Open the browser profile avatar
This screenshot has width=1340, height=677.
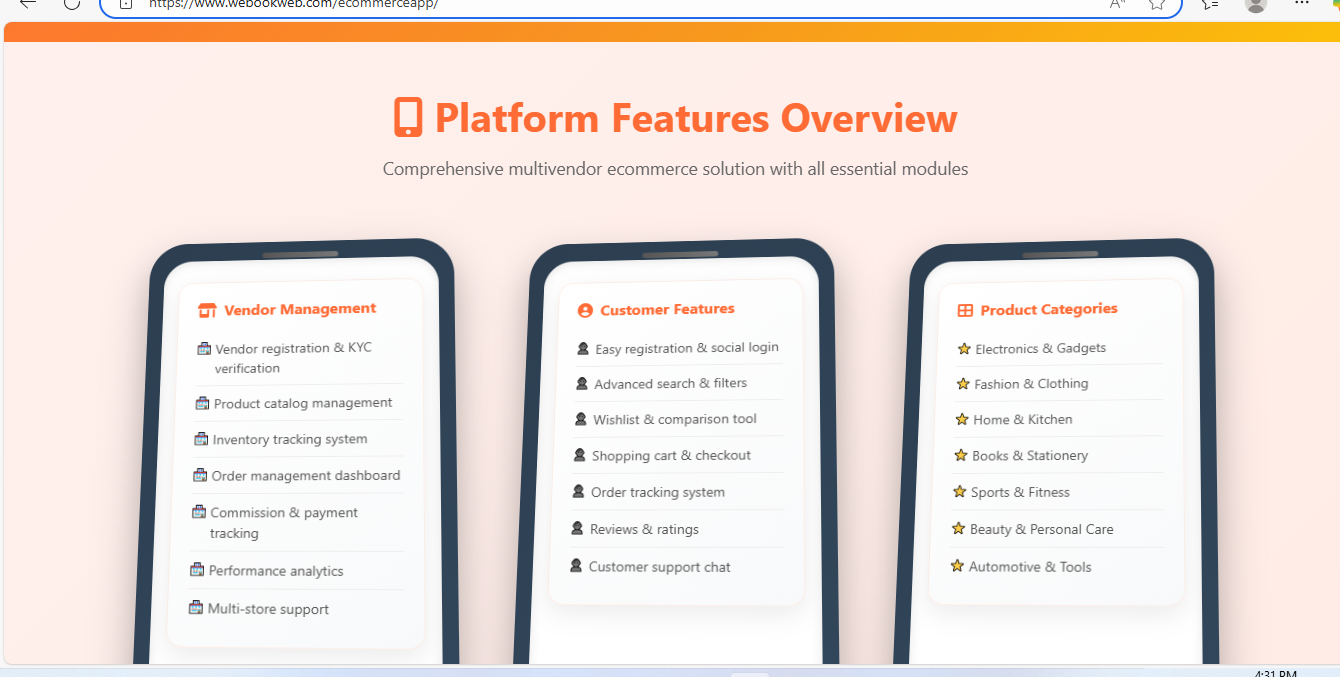click(x=1256, y=4)
